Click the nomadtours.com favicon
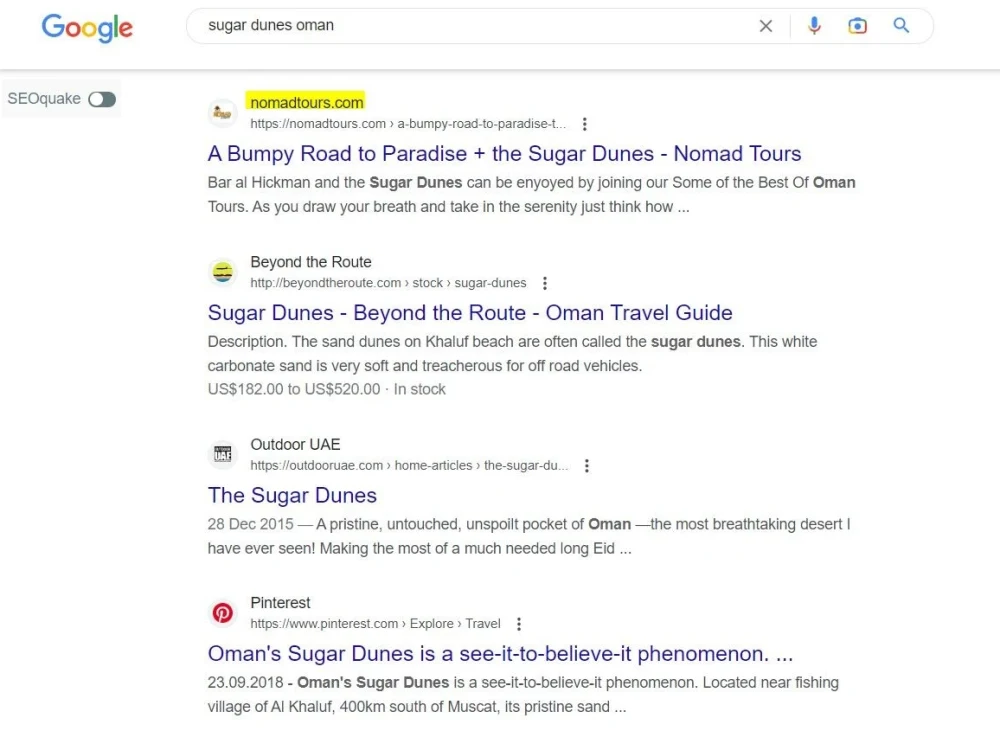This screenshot has height=750, width=1000. coord(223,114)
